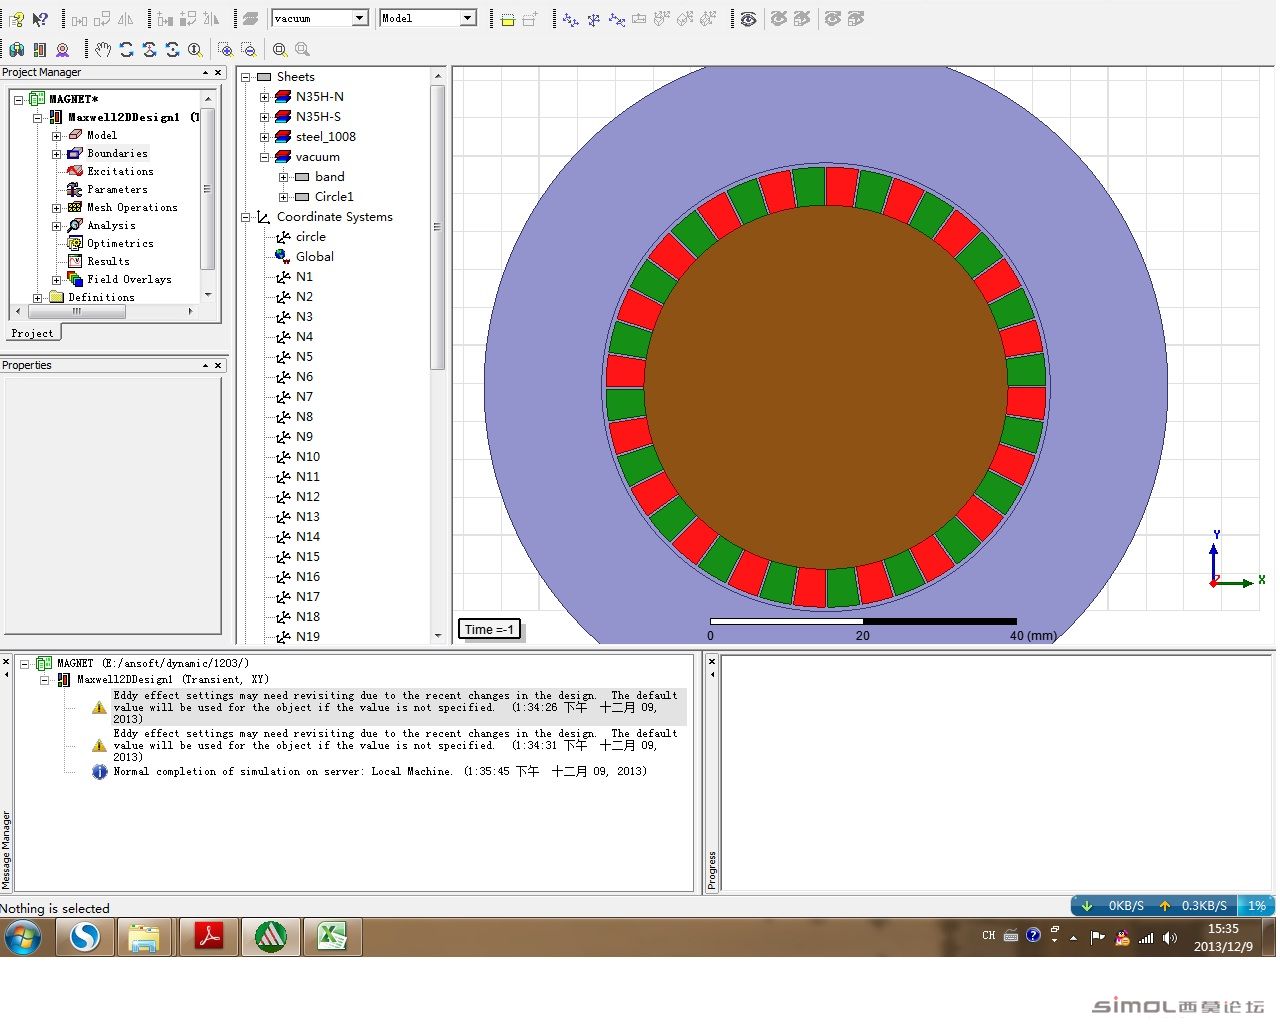This screenshot has height=1024, width=1280.
Task: Select the dynamic Zoom tool
Action: tap(195, 49)
